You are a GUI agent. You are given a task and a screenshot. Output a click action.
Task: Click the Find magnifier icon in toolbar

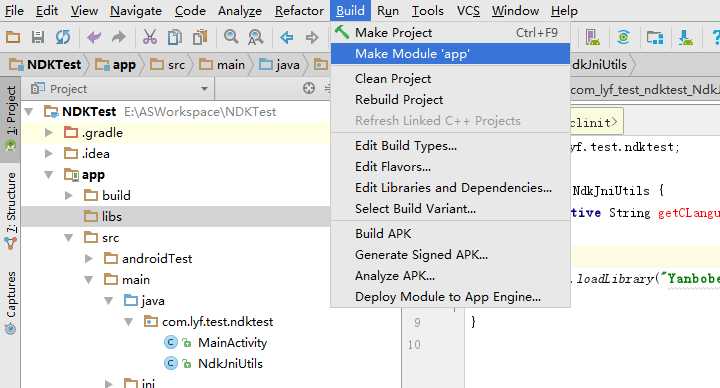(231, 37)
